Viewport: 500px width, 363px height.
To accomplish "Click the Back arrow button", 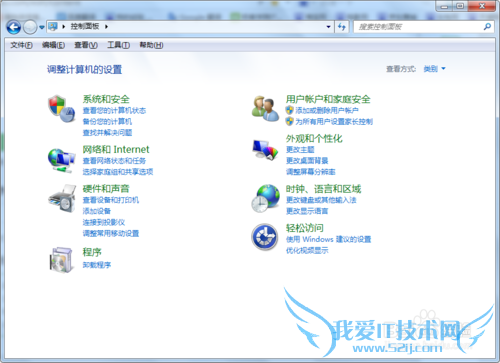I will 14,27.
